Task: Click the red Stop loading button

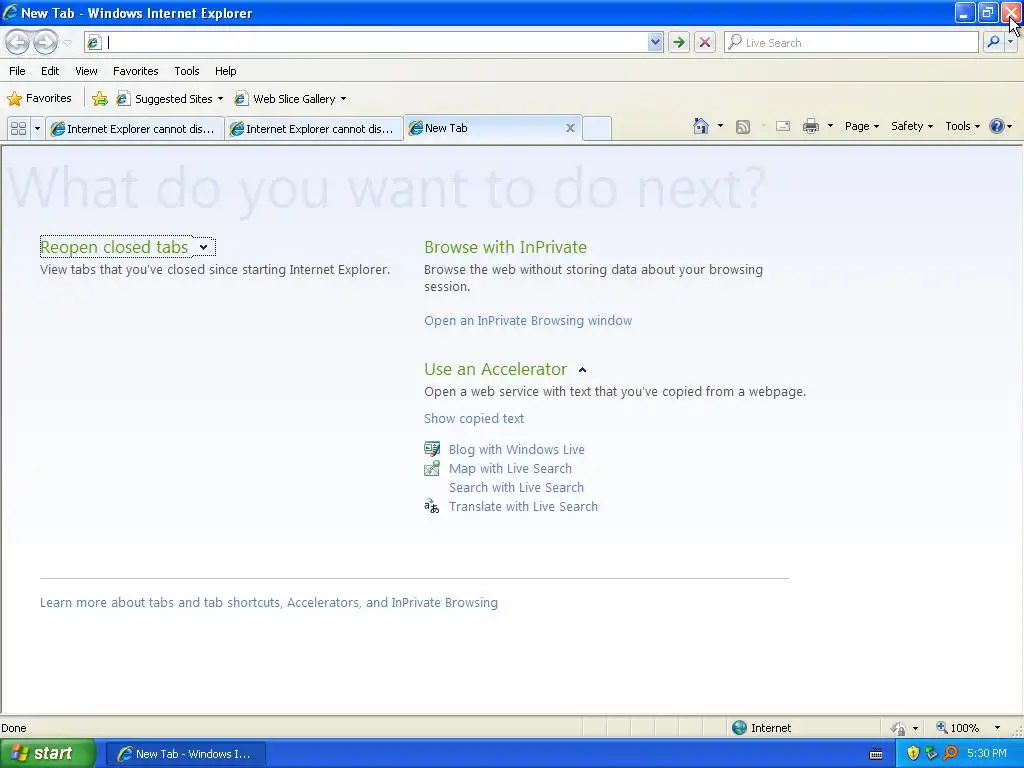Action: point(705,42)
